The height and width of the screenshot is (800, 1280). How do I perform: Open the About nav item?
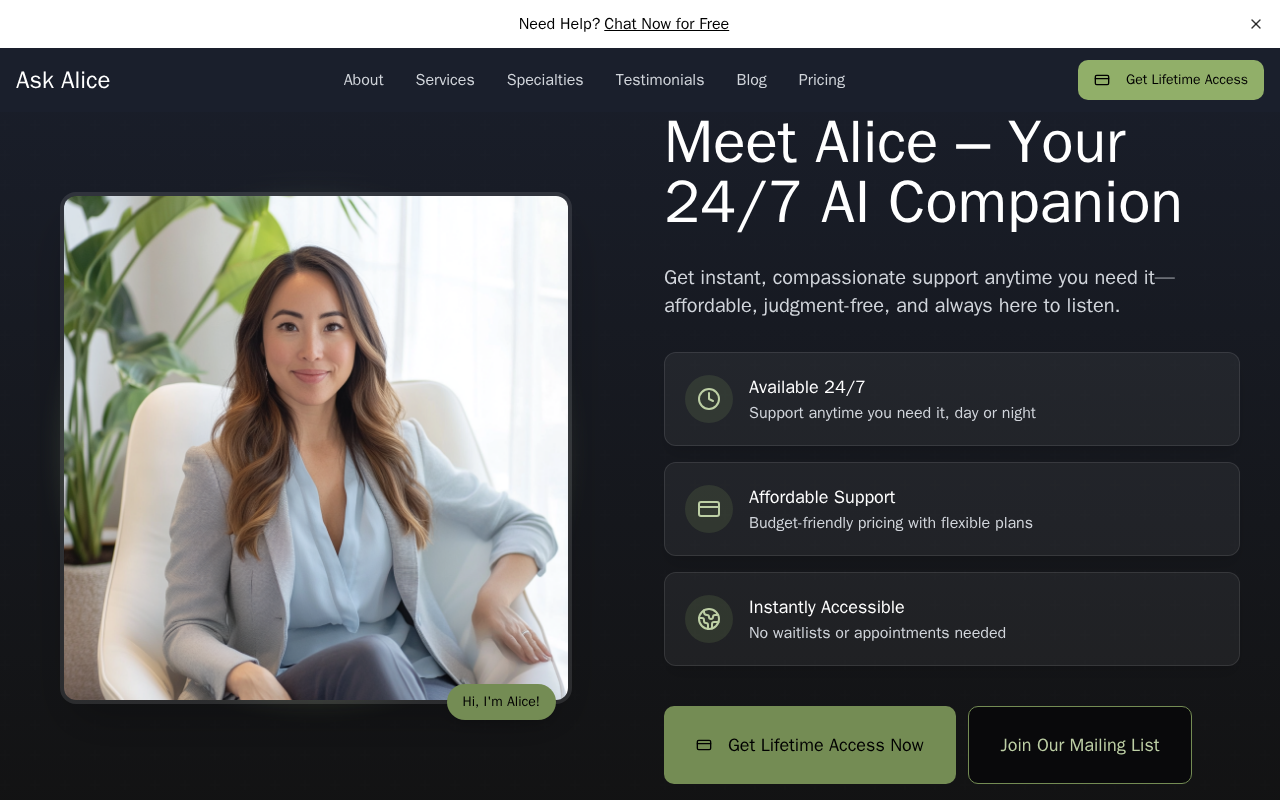364,80
